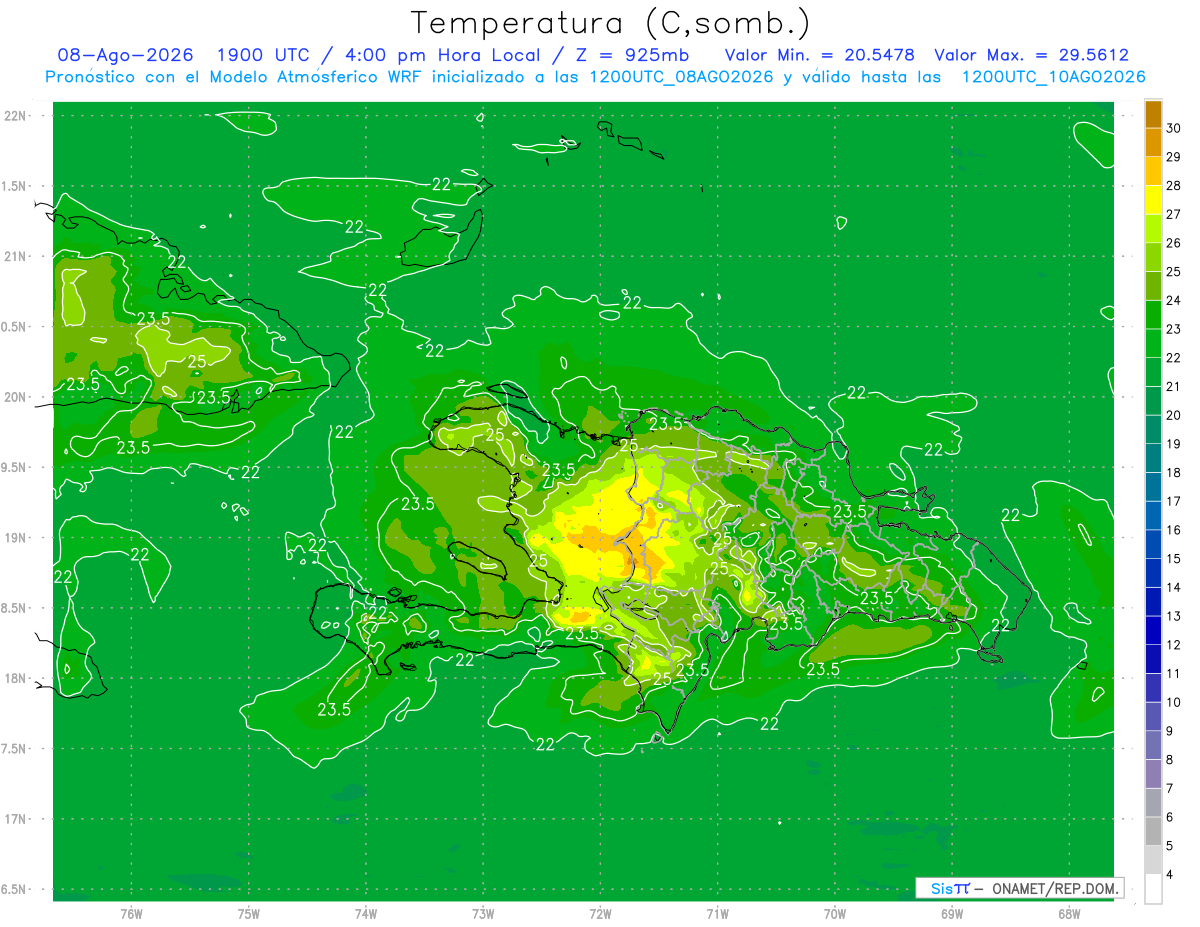1200x927 pixels.
Task: Click the "20N" latitude axis label
Action: coord(15,397)
